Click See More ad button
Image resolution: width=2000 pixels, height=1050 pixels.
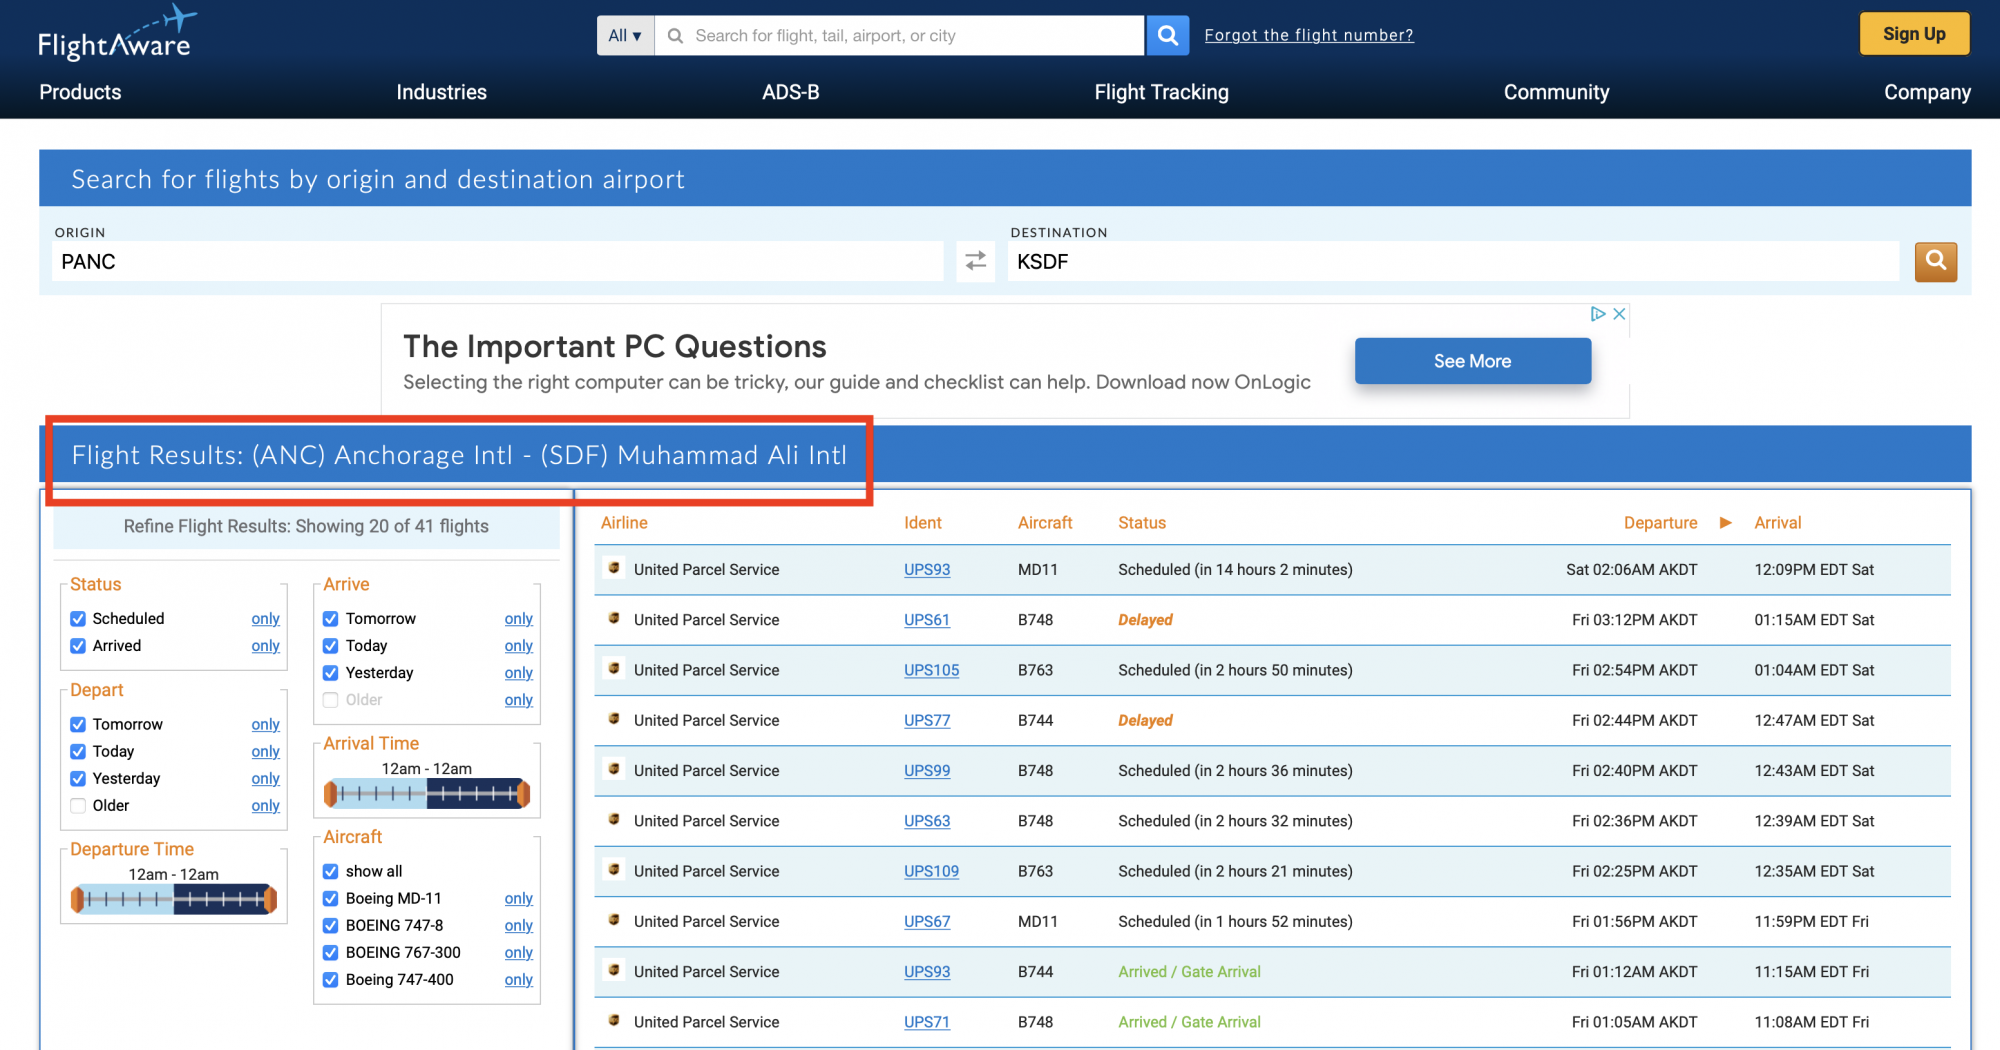[1472, 361]
